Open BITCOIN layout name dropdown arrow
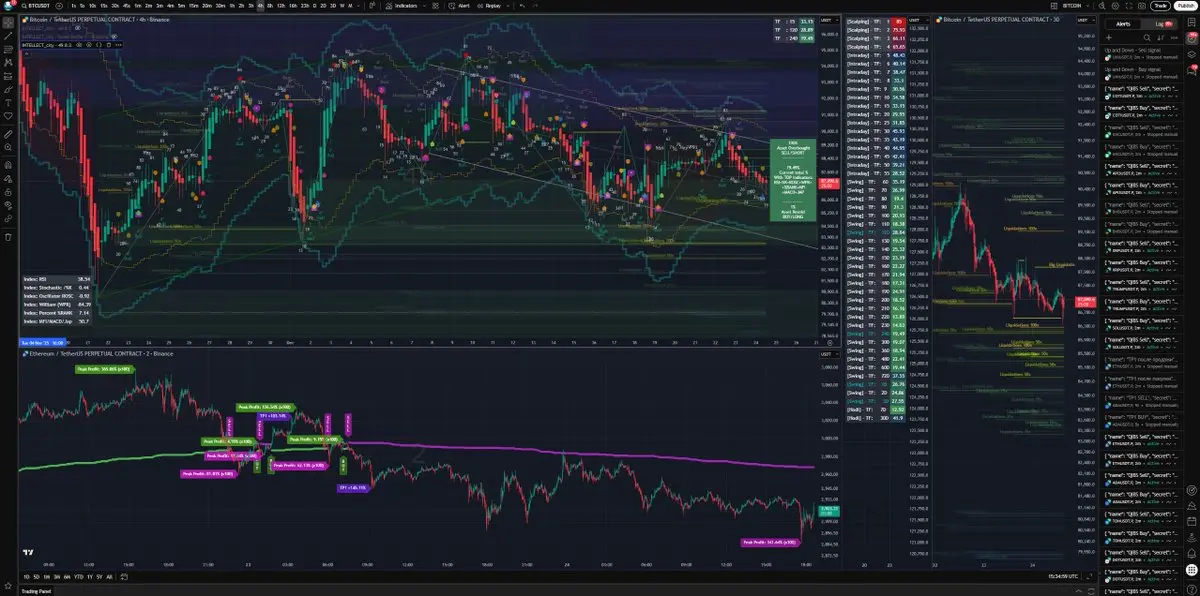Viewport: 1200px width, 596px height. click(x=1087, y=6)
